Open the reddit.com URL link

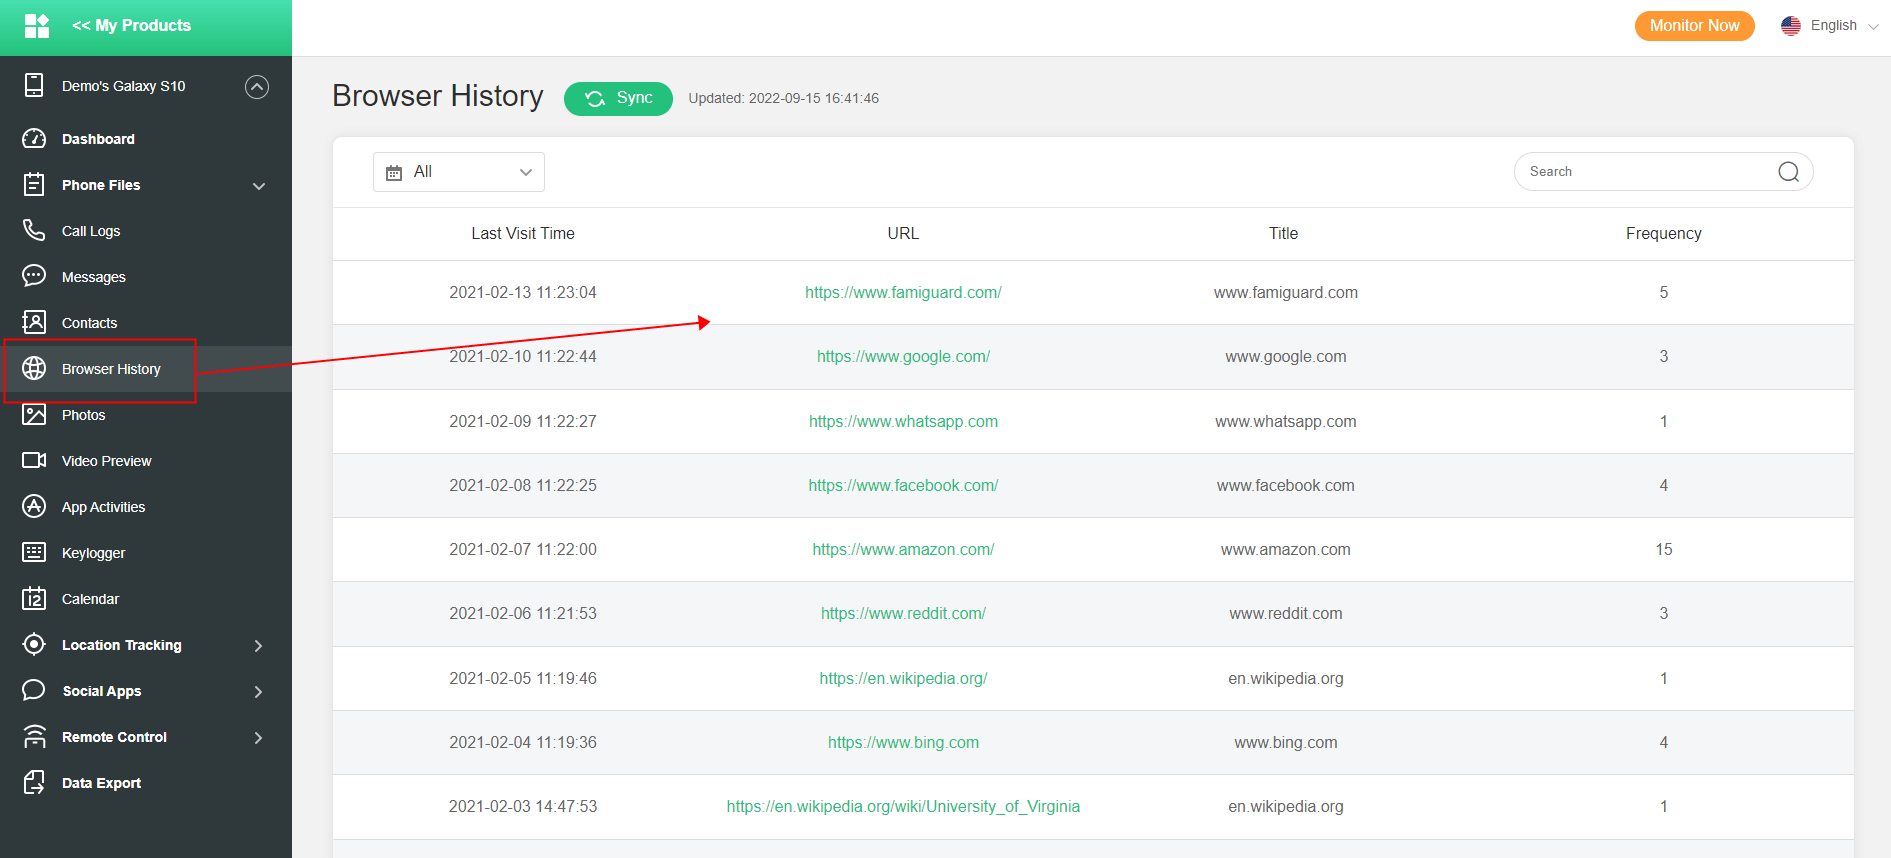[x=903, y=613]
